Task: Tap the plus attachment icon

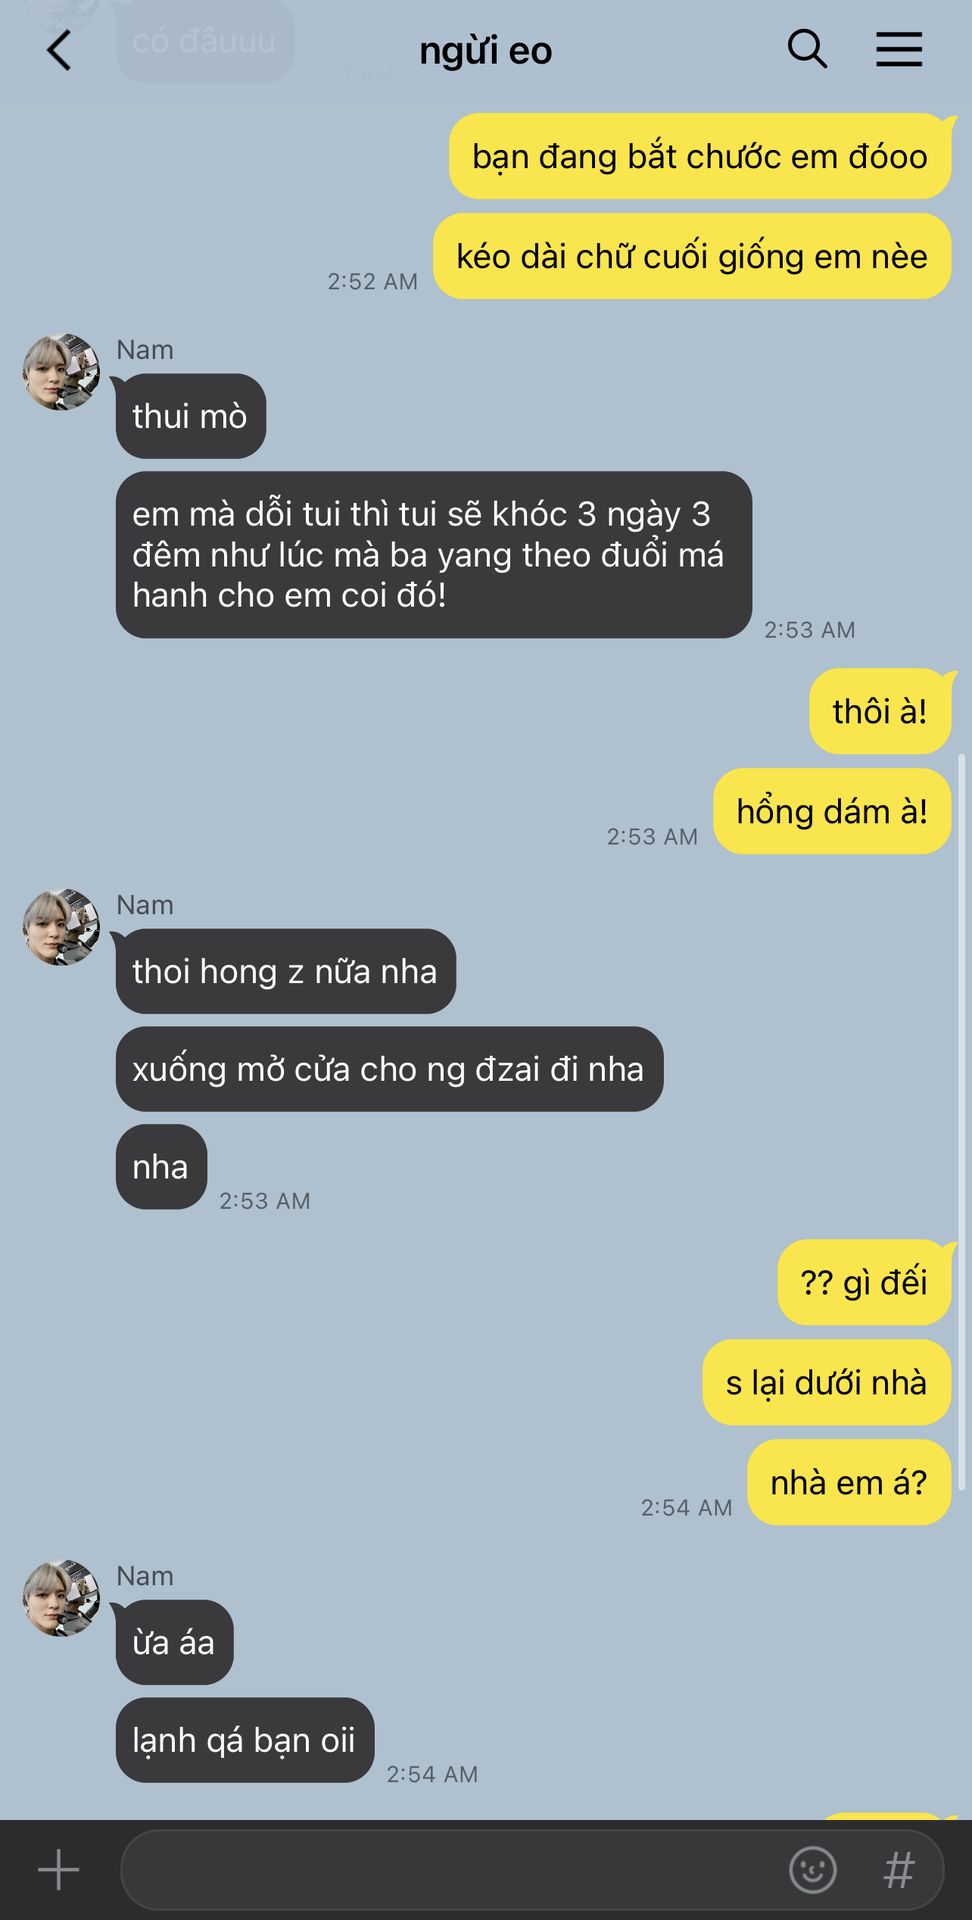Action: [x=58, y=1869]
